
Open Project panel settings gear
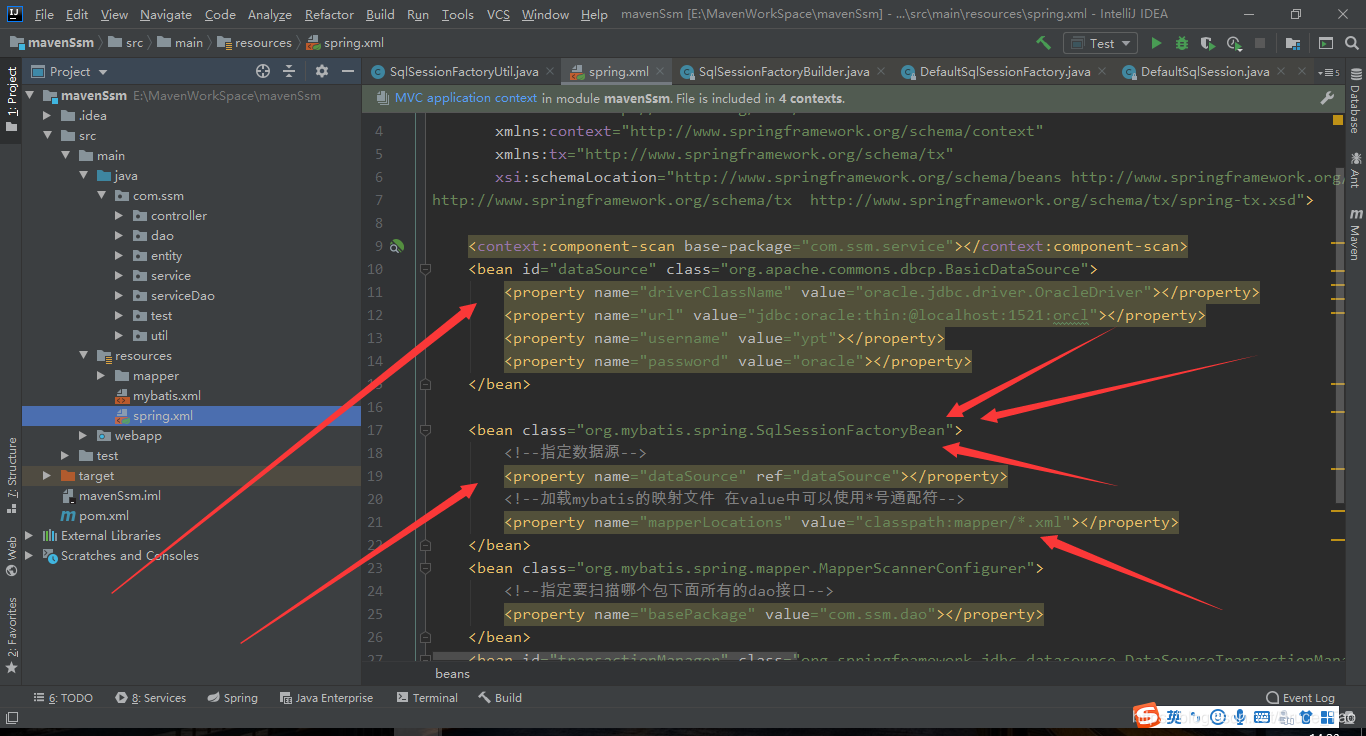pos(322,71)
